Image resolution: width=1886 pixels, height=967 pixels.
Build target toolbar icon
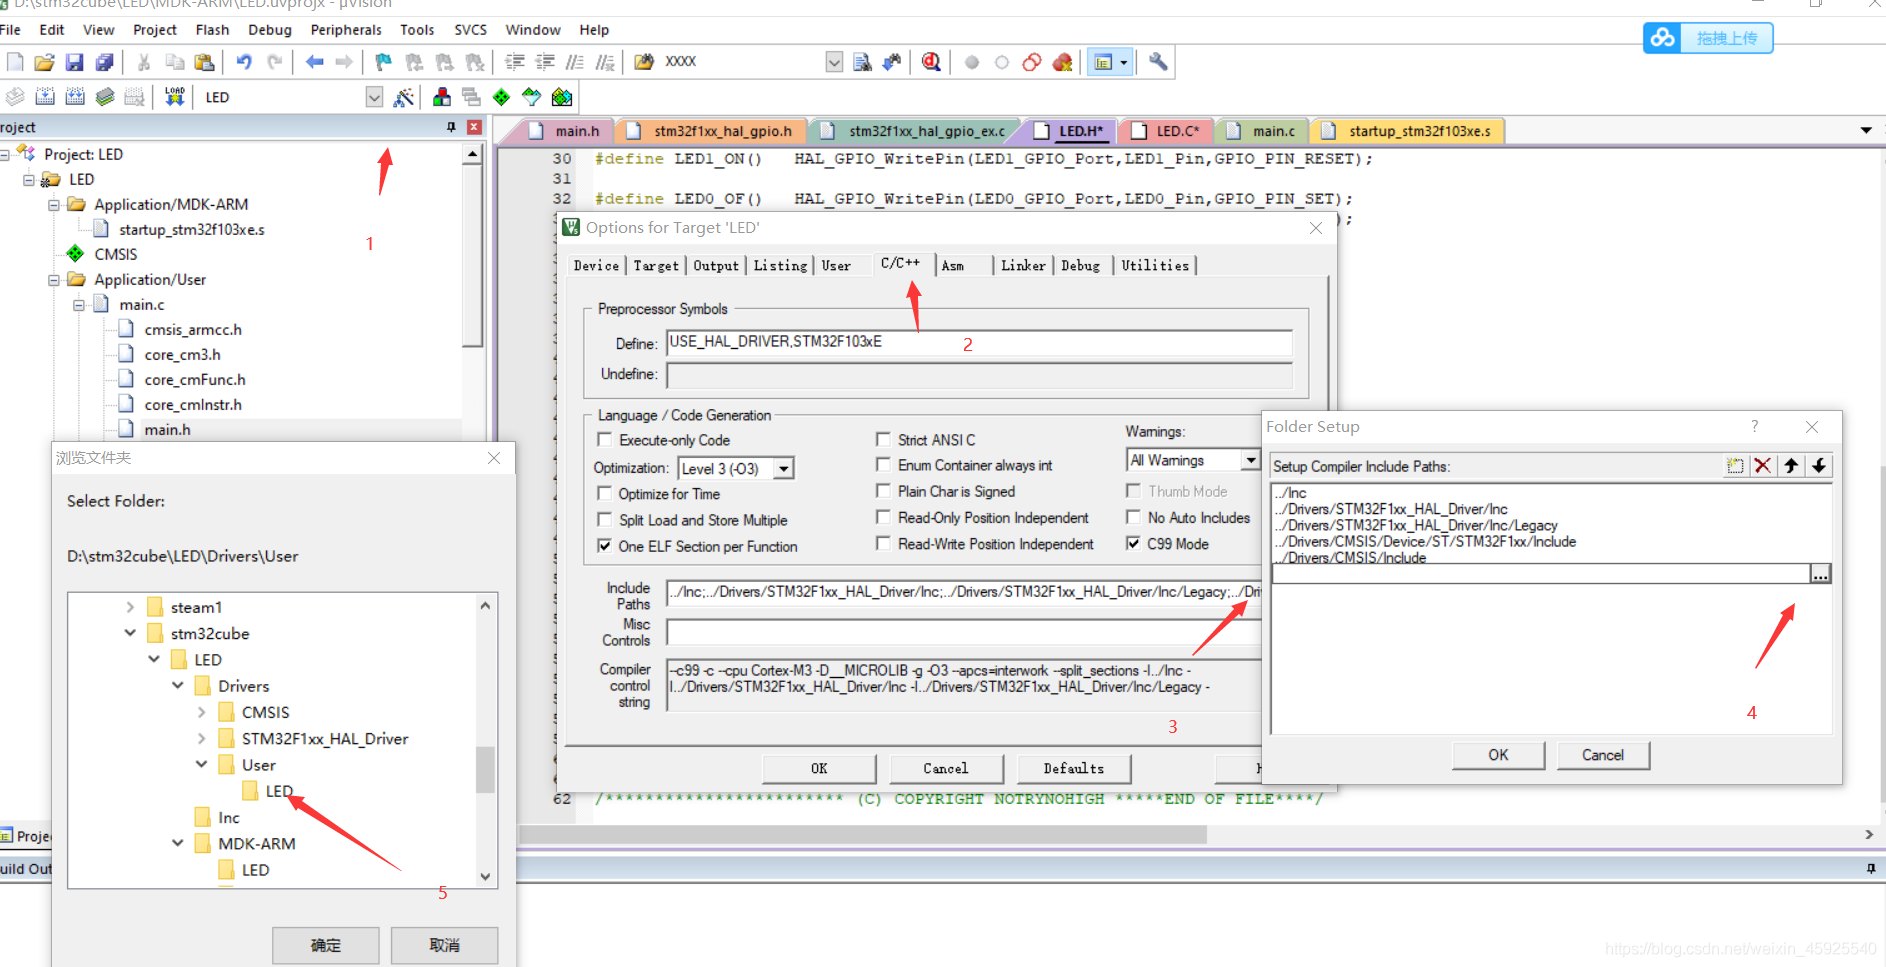pos(45,97)
